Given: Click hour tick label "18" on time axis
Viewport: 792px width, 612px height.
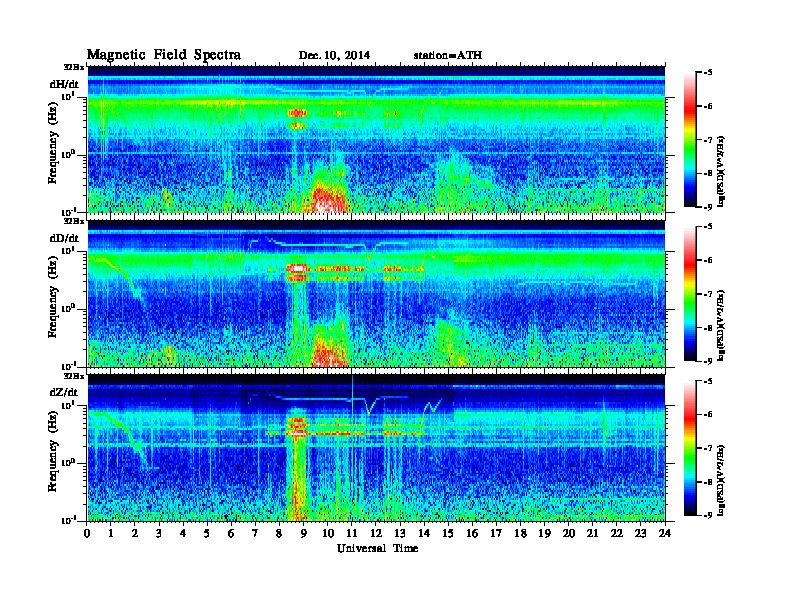Looking at the screenshot, I should pos(521,533).
